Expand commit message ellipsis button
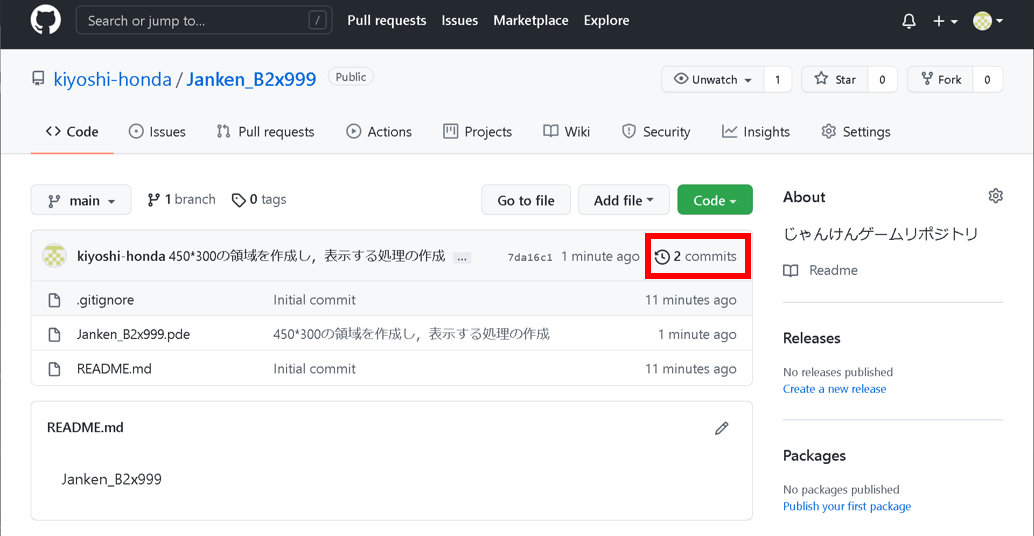Viewport: 1034px width, 536px height. pos(461,257)
